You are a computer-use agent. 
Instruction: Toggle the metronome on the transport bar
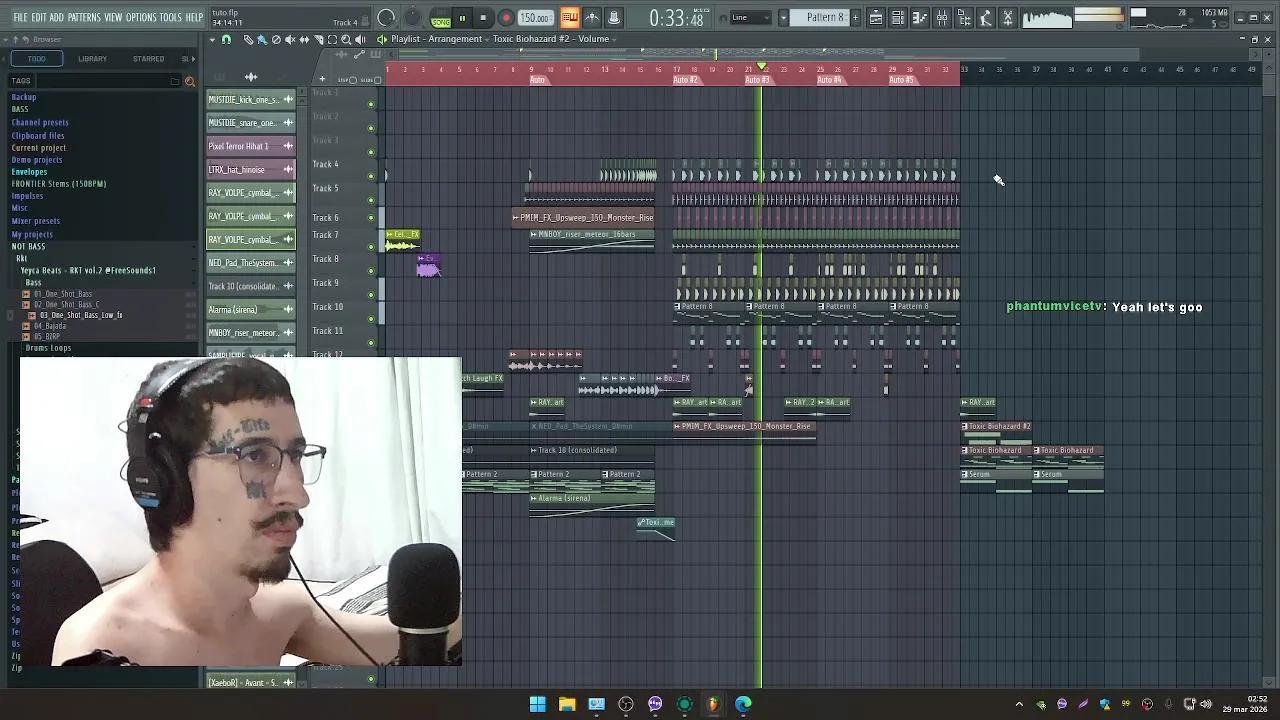coord(591,17)
